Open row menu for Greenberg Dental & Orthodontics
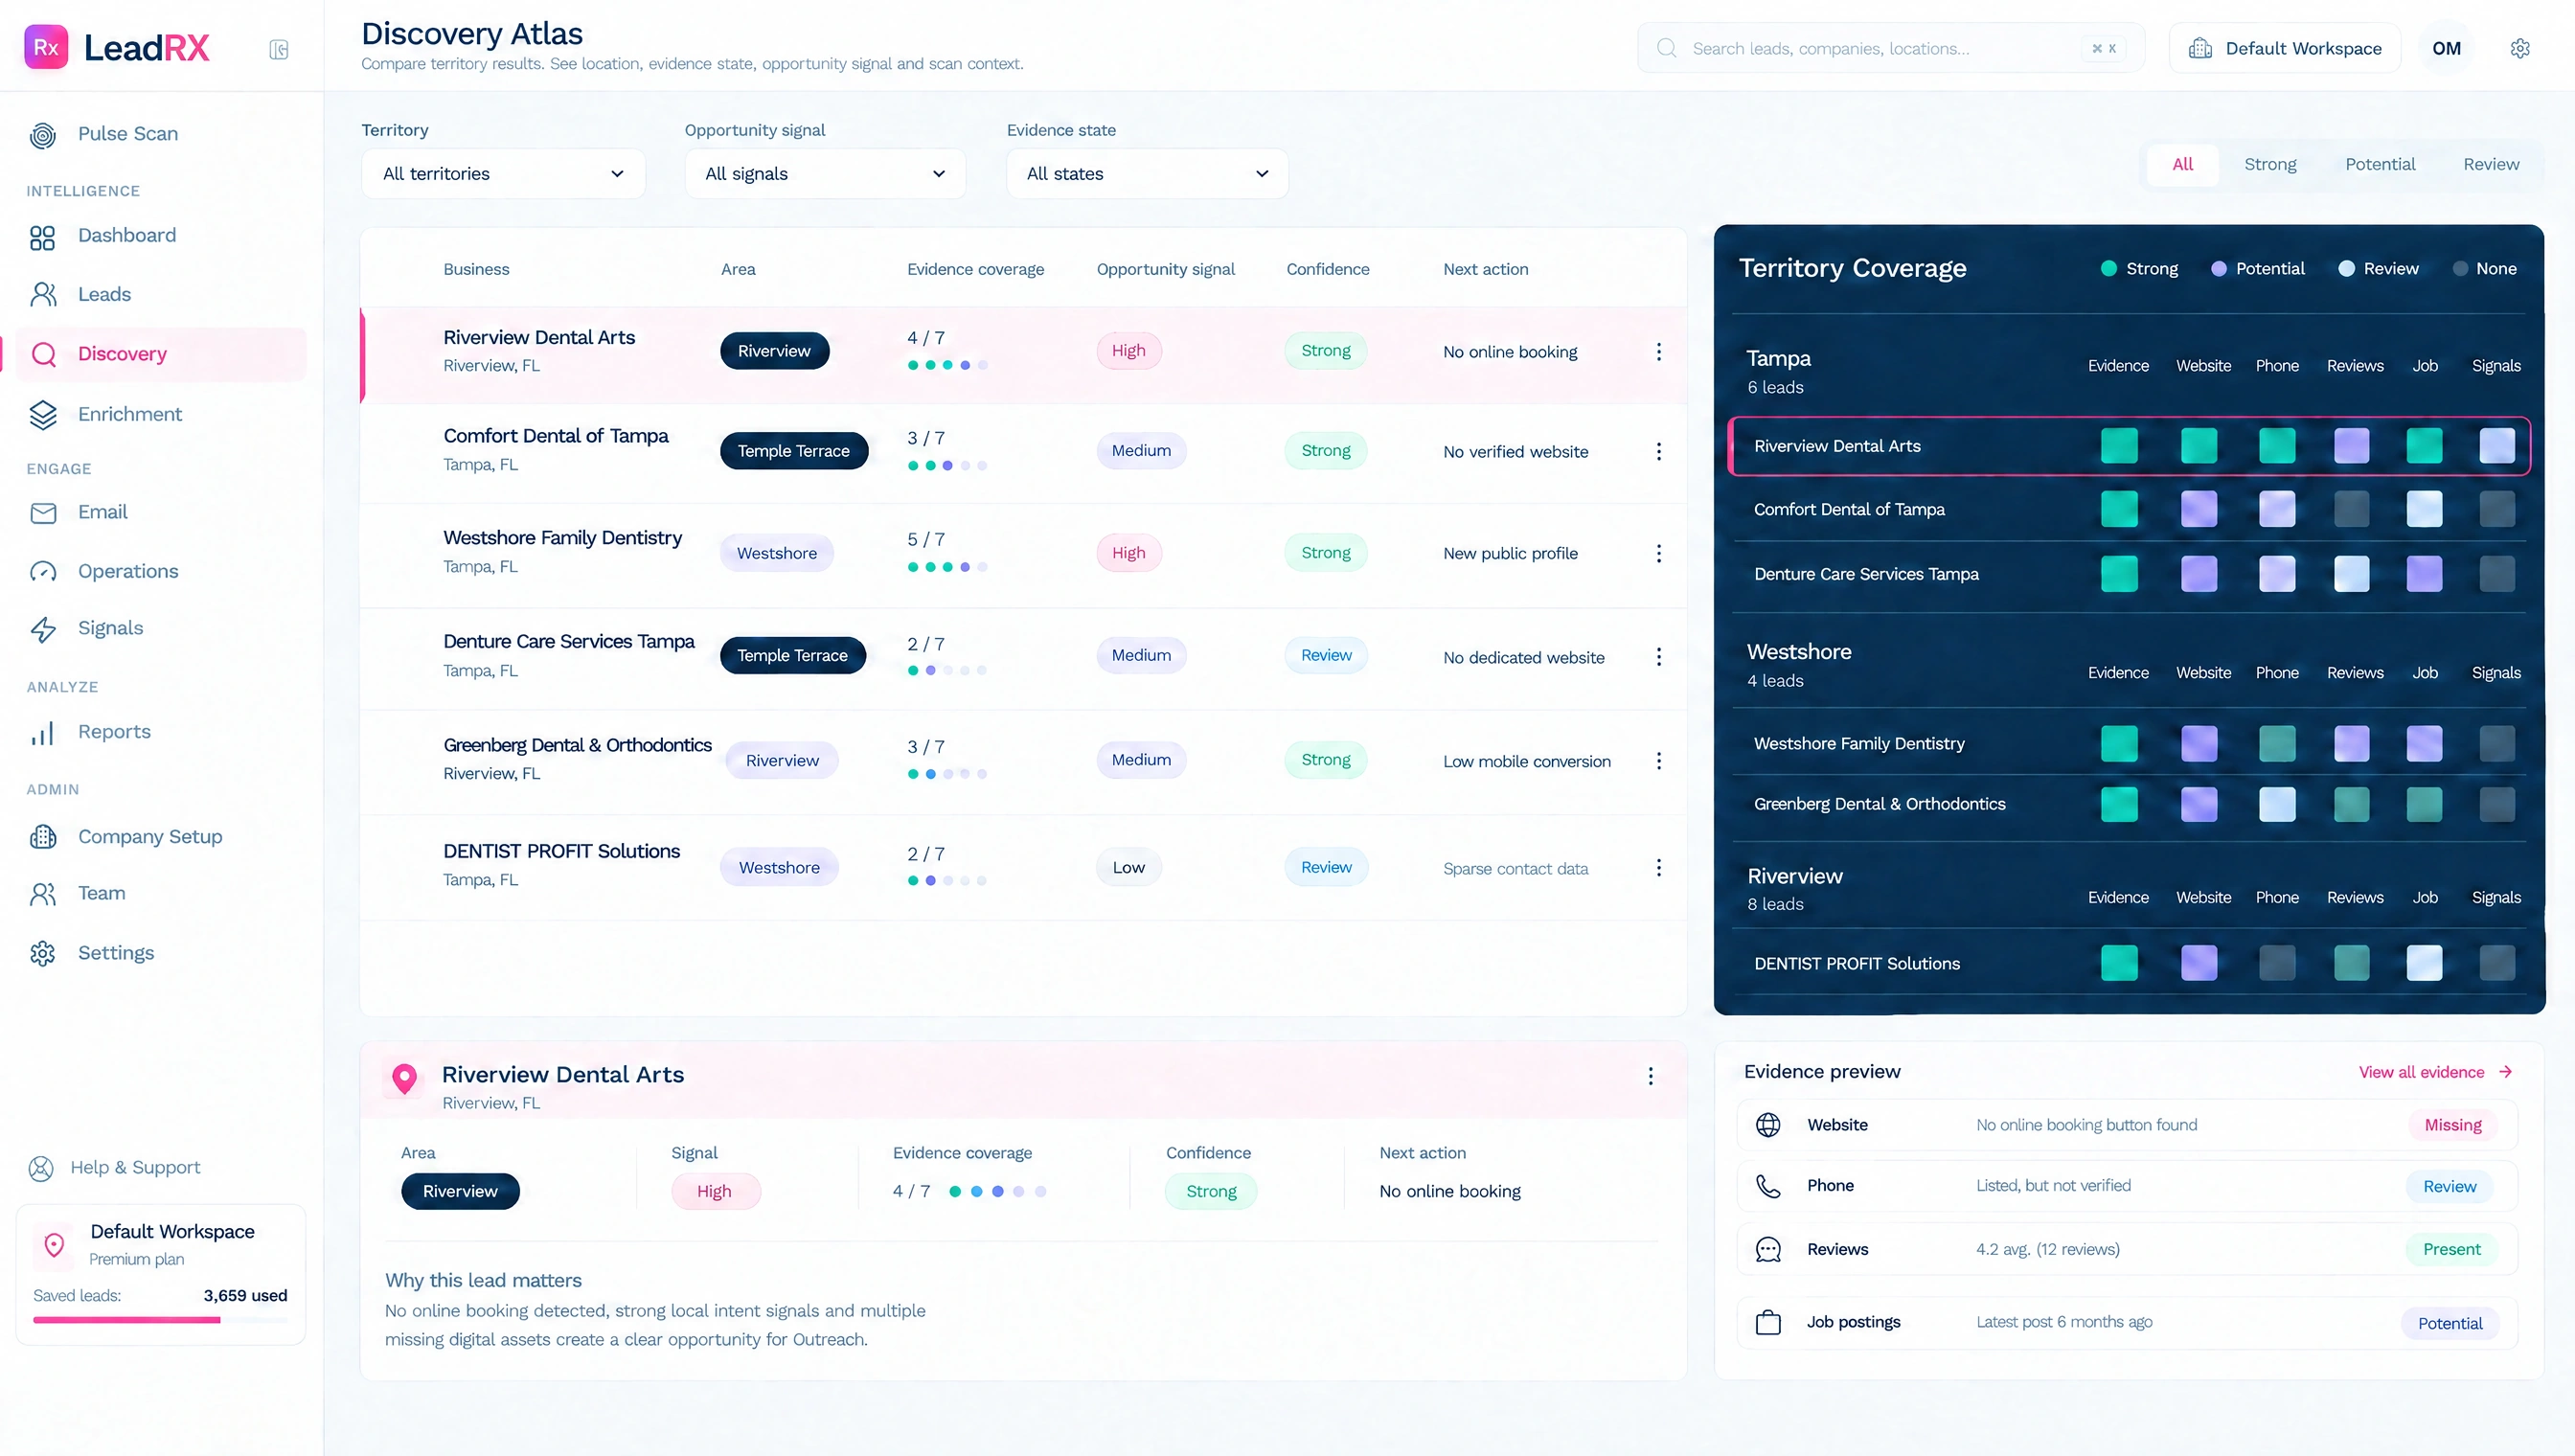Image resolution: width=2575 pixels, height=1456 pixels. [1659, 761]
